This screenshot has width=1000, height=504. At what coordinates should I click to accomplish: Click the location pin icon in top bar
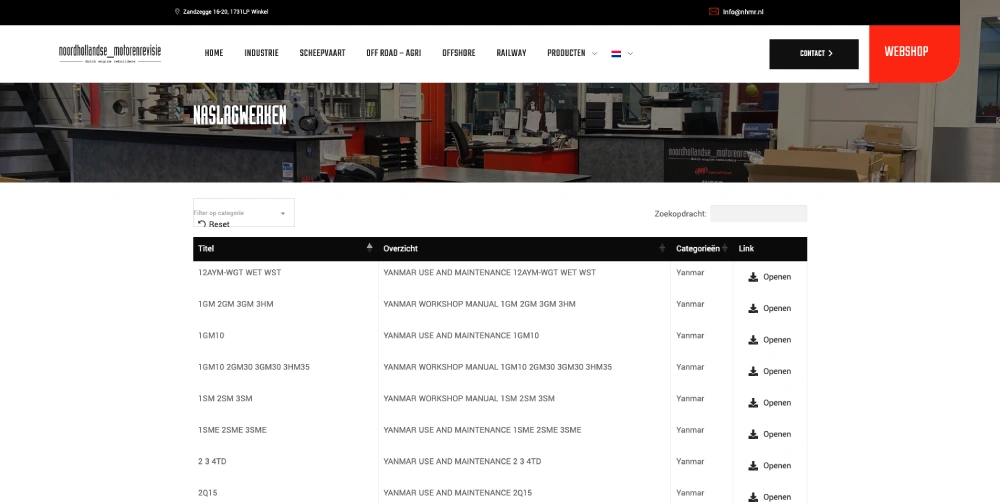coord(177,12)
